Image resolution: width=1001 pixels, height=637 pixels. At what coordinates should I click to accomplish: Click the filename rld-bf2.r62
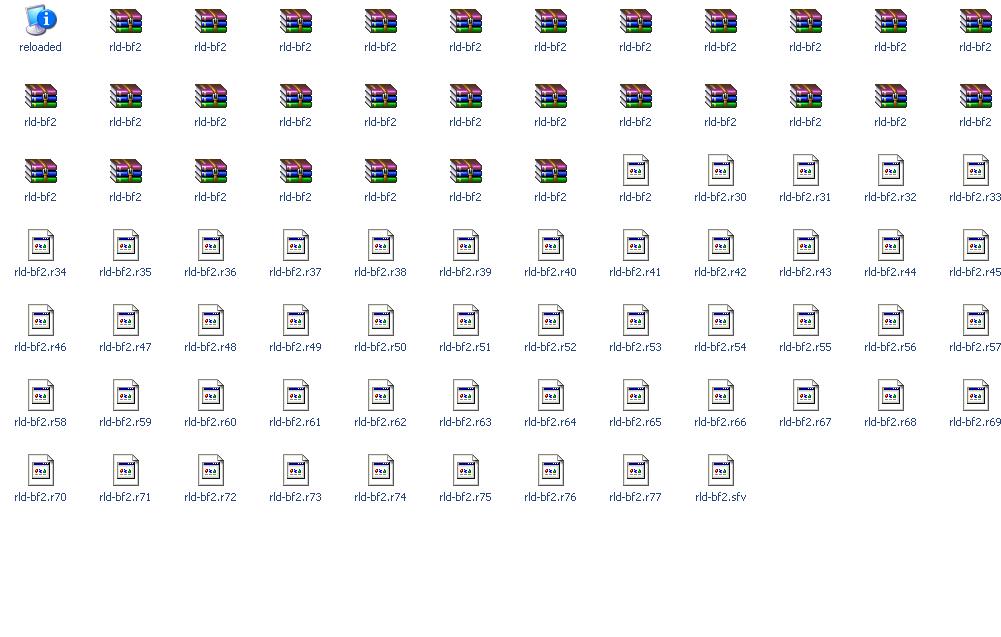tap(380, 422)
